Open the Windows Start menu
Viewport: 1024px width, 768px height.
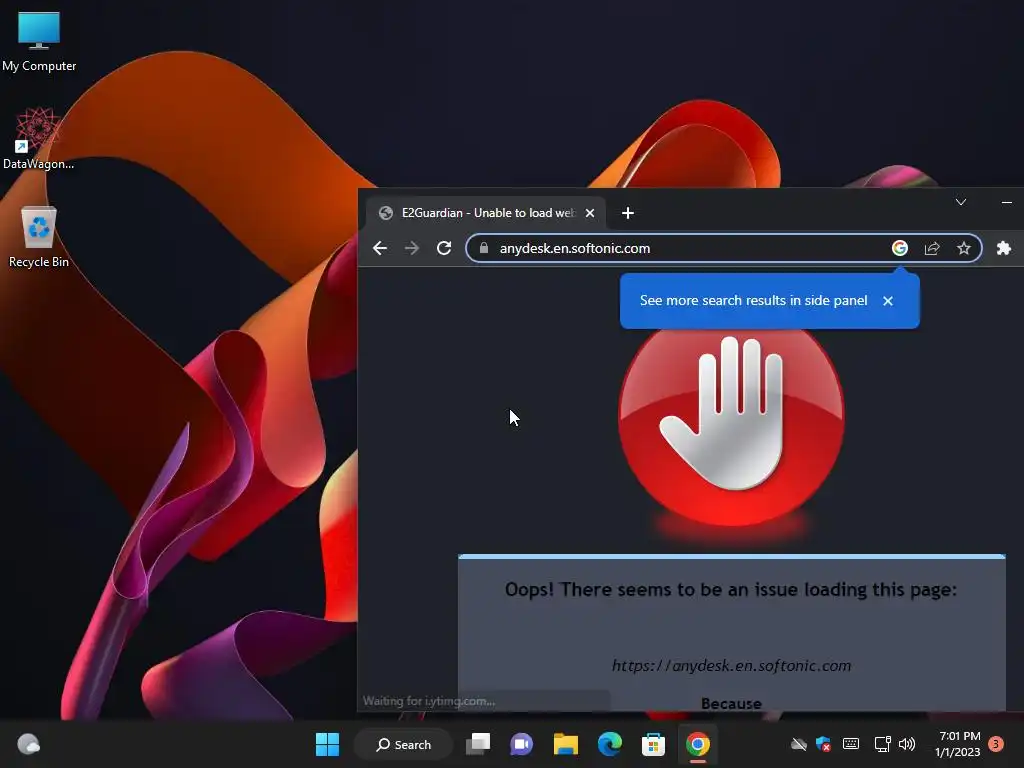coord(327,744)
